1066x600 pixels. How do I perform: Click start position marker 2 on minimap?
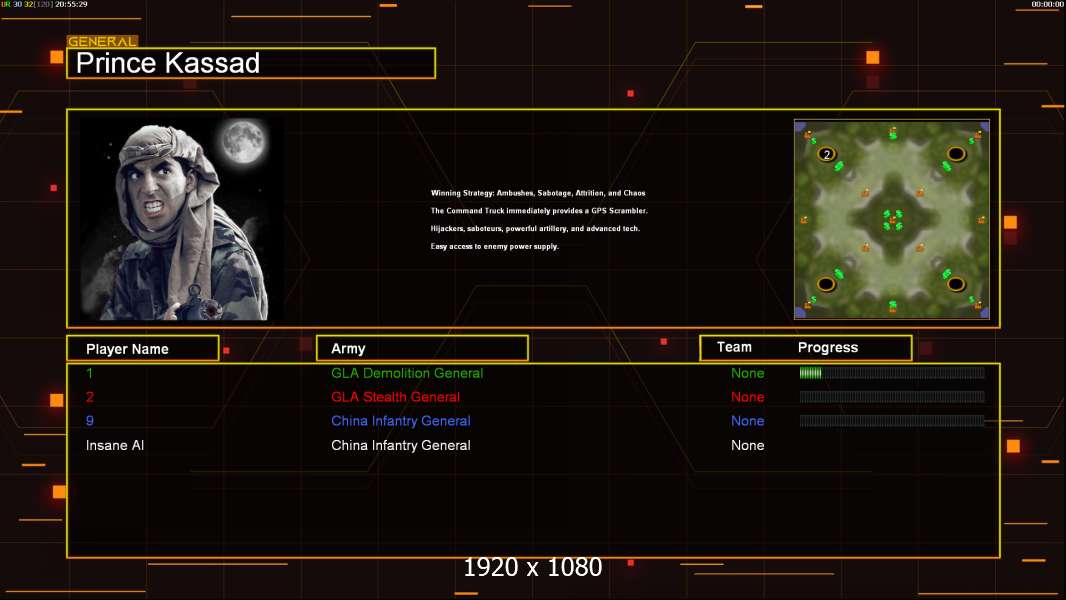coord(827,154)
